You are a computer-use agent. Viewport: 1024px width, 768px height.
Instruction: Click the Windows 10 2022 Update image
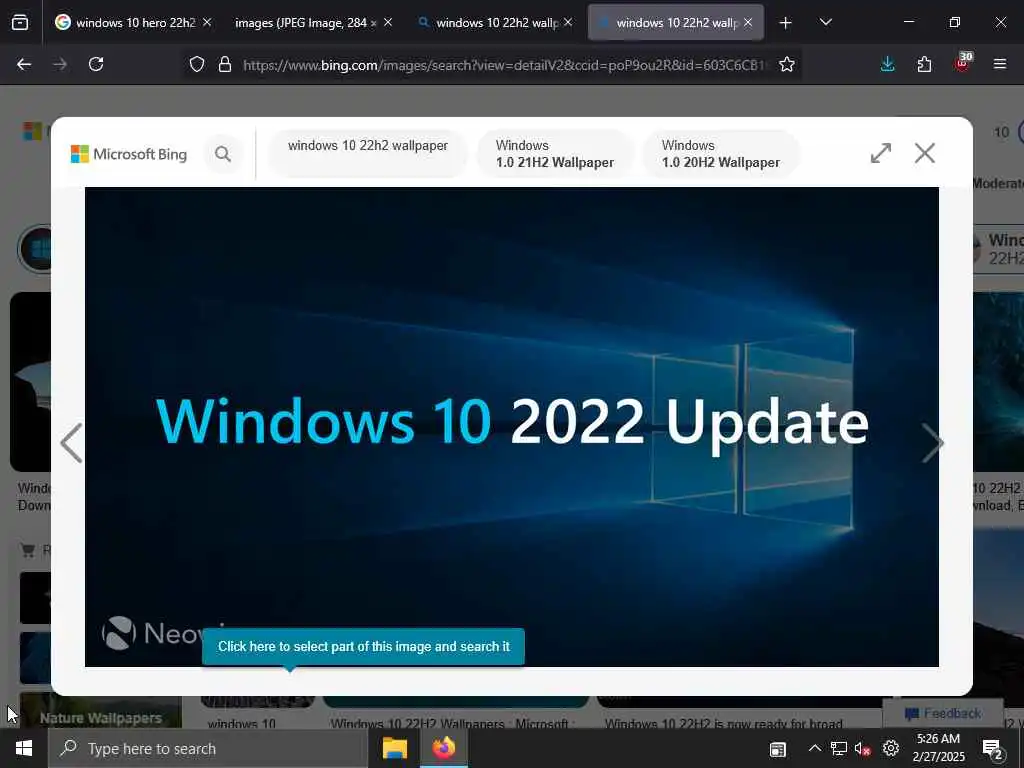512,426
